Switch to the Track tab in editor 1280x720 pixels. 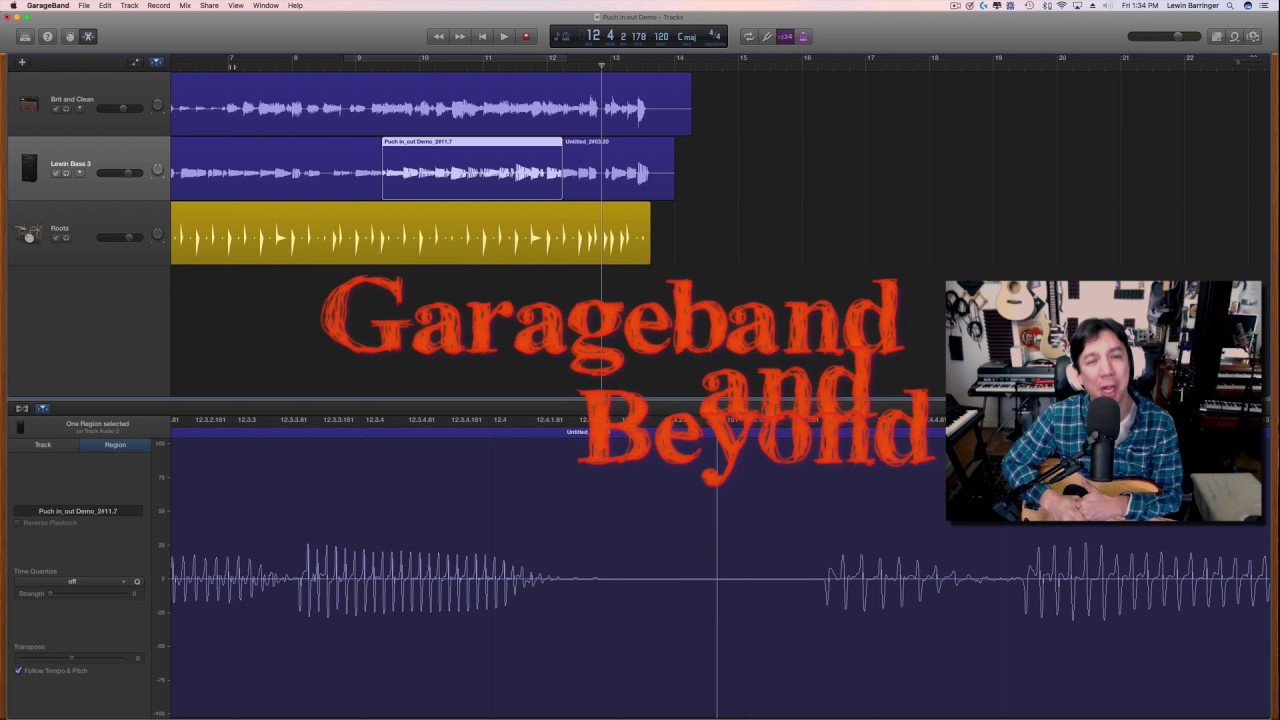[43, 445]
